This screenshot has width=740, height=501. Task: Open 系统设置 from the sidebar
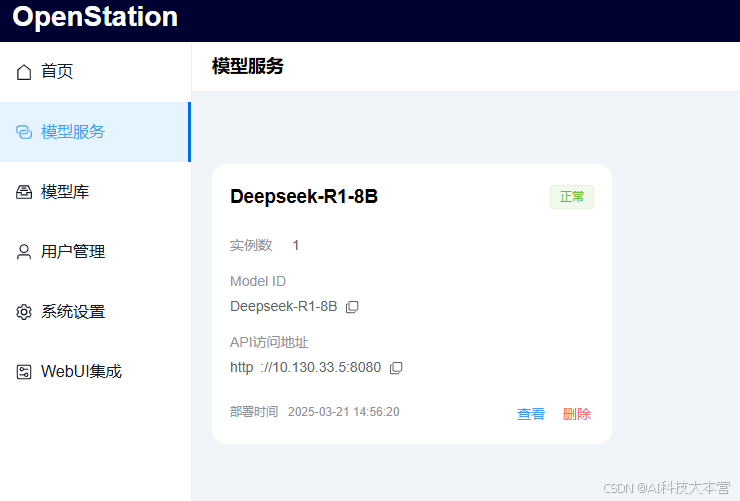click(x=95, y=312)
